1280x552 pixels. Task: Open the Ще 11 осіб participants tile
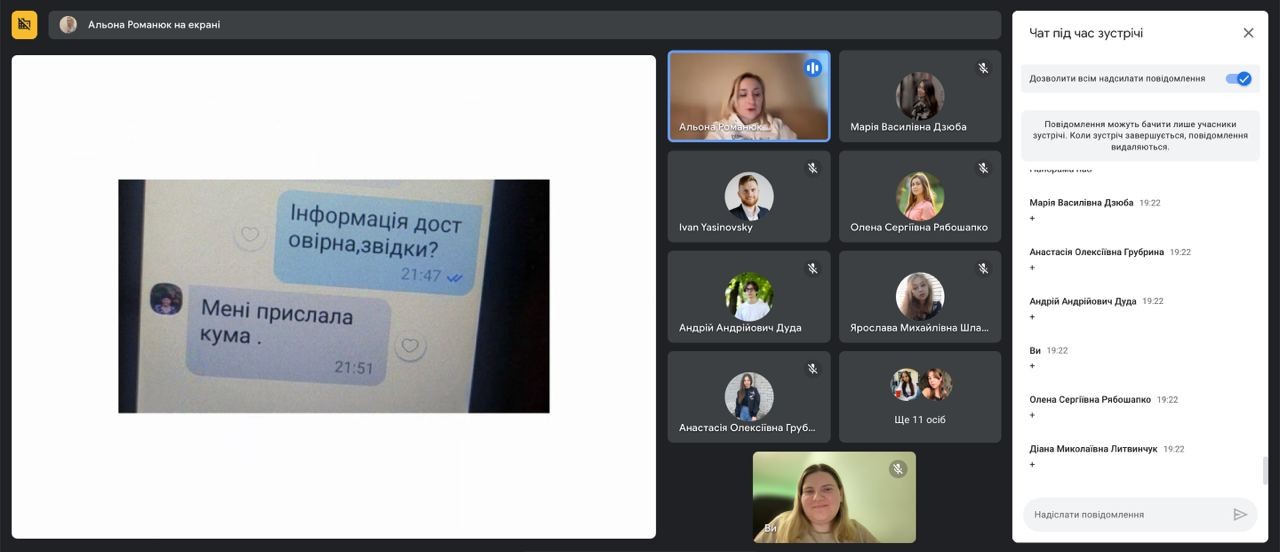coord(920,397)
